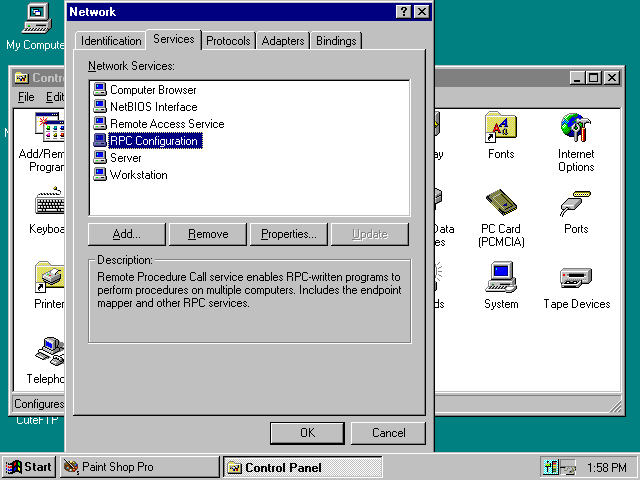Click the network tray icon in taskbar

tap(567, 467)
